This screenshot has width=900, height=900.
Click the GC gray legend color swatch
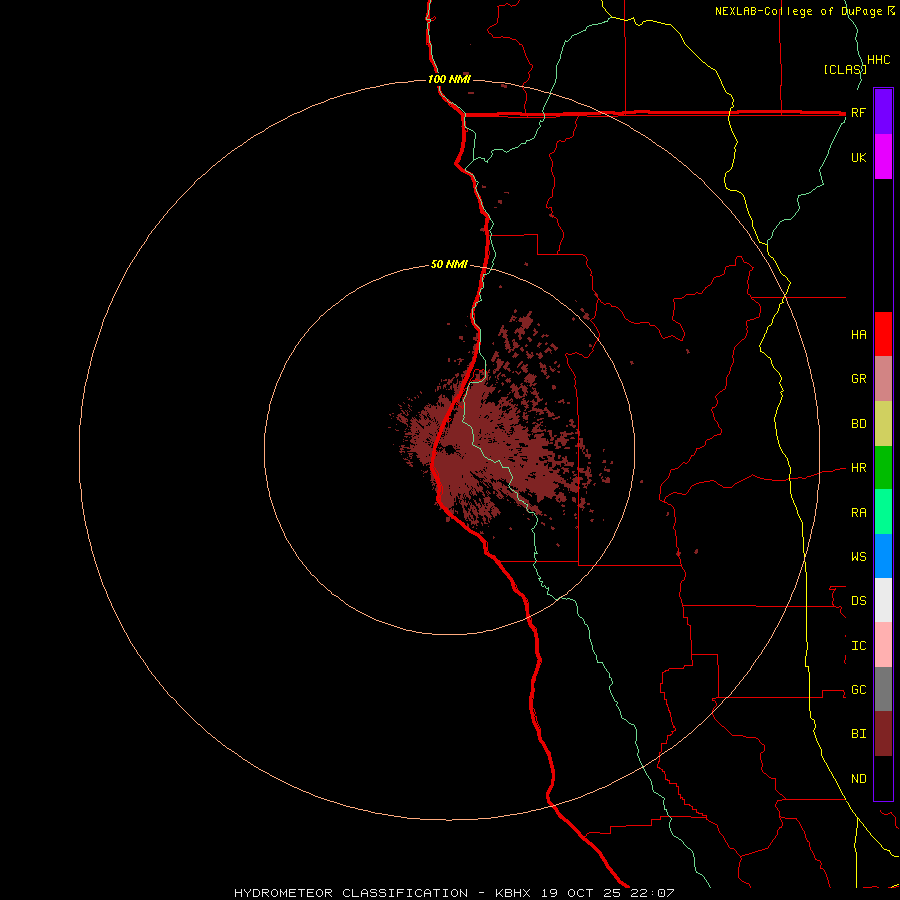(883, 689)
